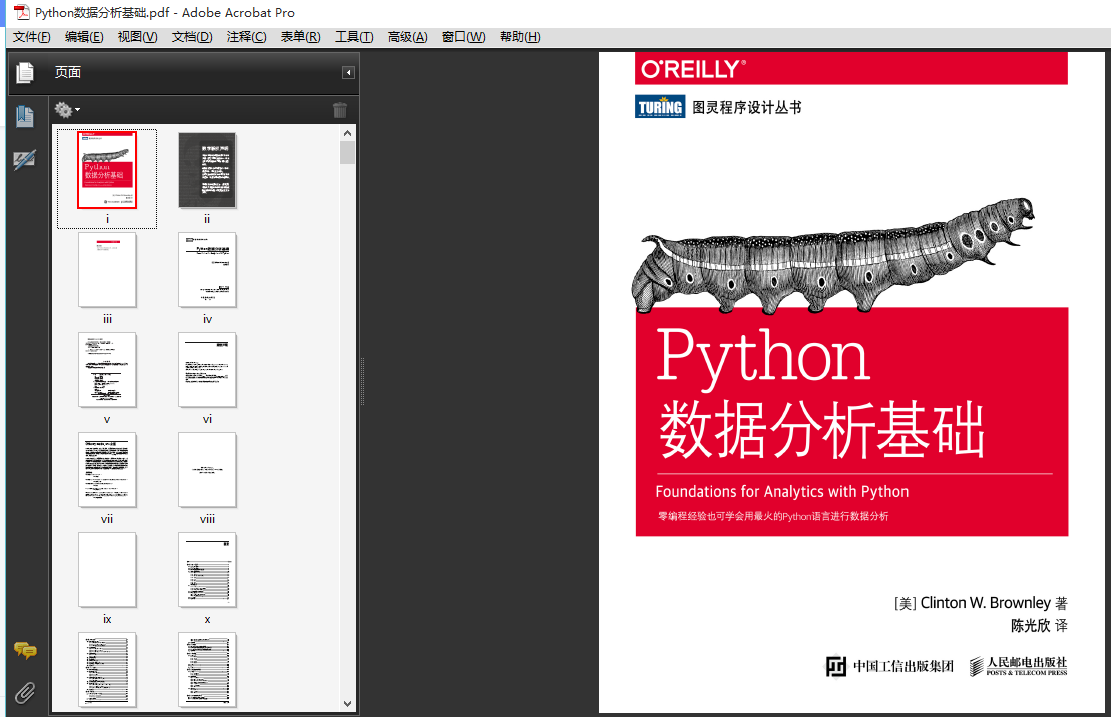This screenshot has height=717, width=1111.
Task: Click the translator name 陈光欣 译
Action: coord(1039,626)
